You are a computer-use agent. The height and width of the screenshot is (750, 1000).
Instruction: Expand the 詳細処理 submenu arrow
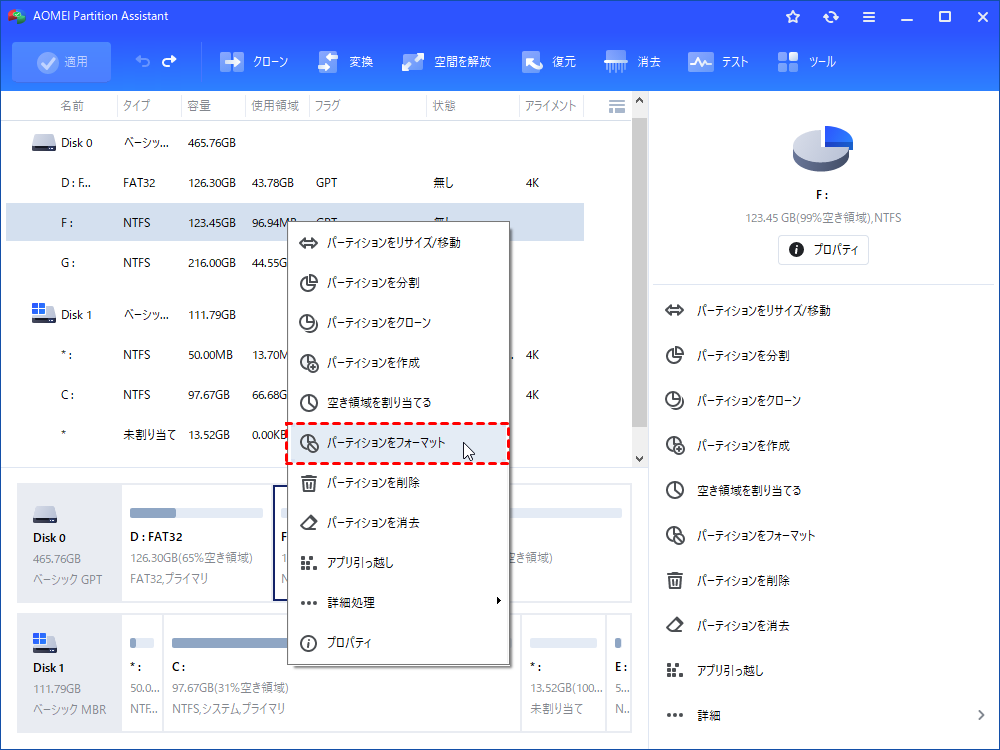(498, 601)
